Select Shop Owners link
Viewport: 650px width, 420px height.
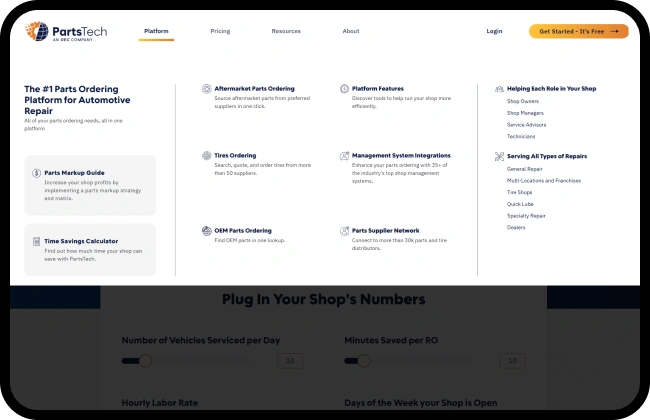pos(523,101)
